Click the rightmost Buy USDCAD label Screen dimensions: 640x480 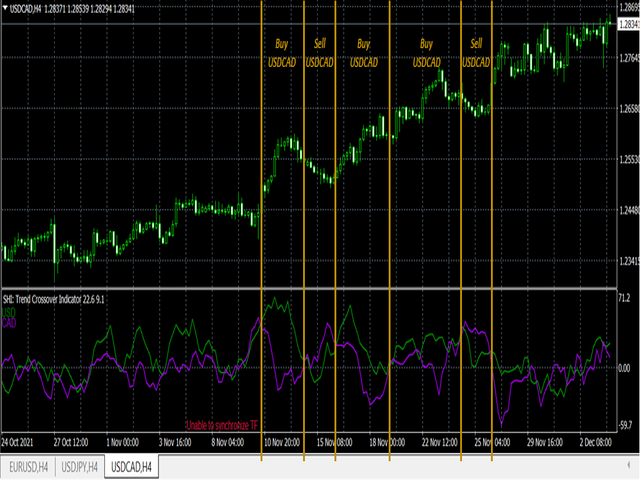click(427, 53)
